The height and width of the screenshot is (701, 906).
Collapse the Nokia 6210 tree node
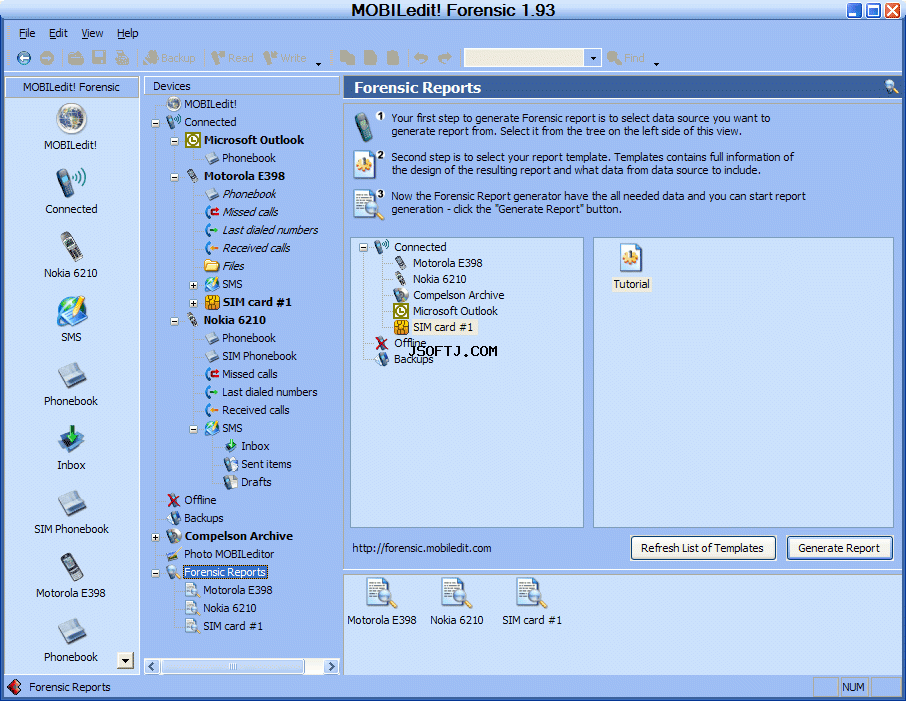tap(174, 321)
